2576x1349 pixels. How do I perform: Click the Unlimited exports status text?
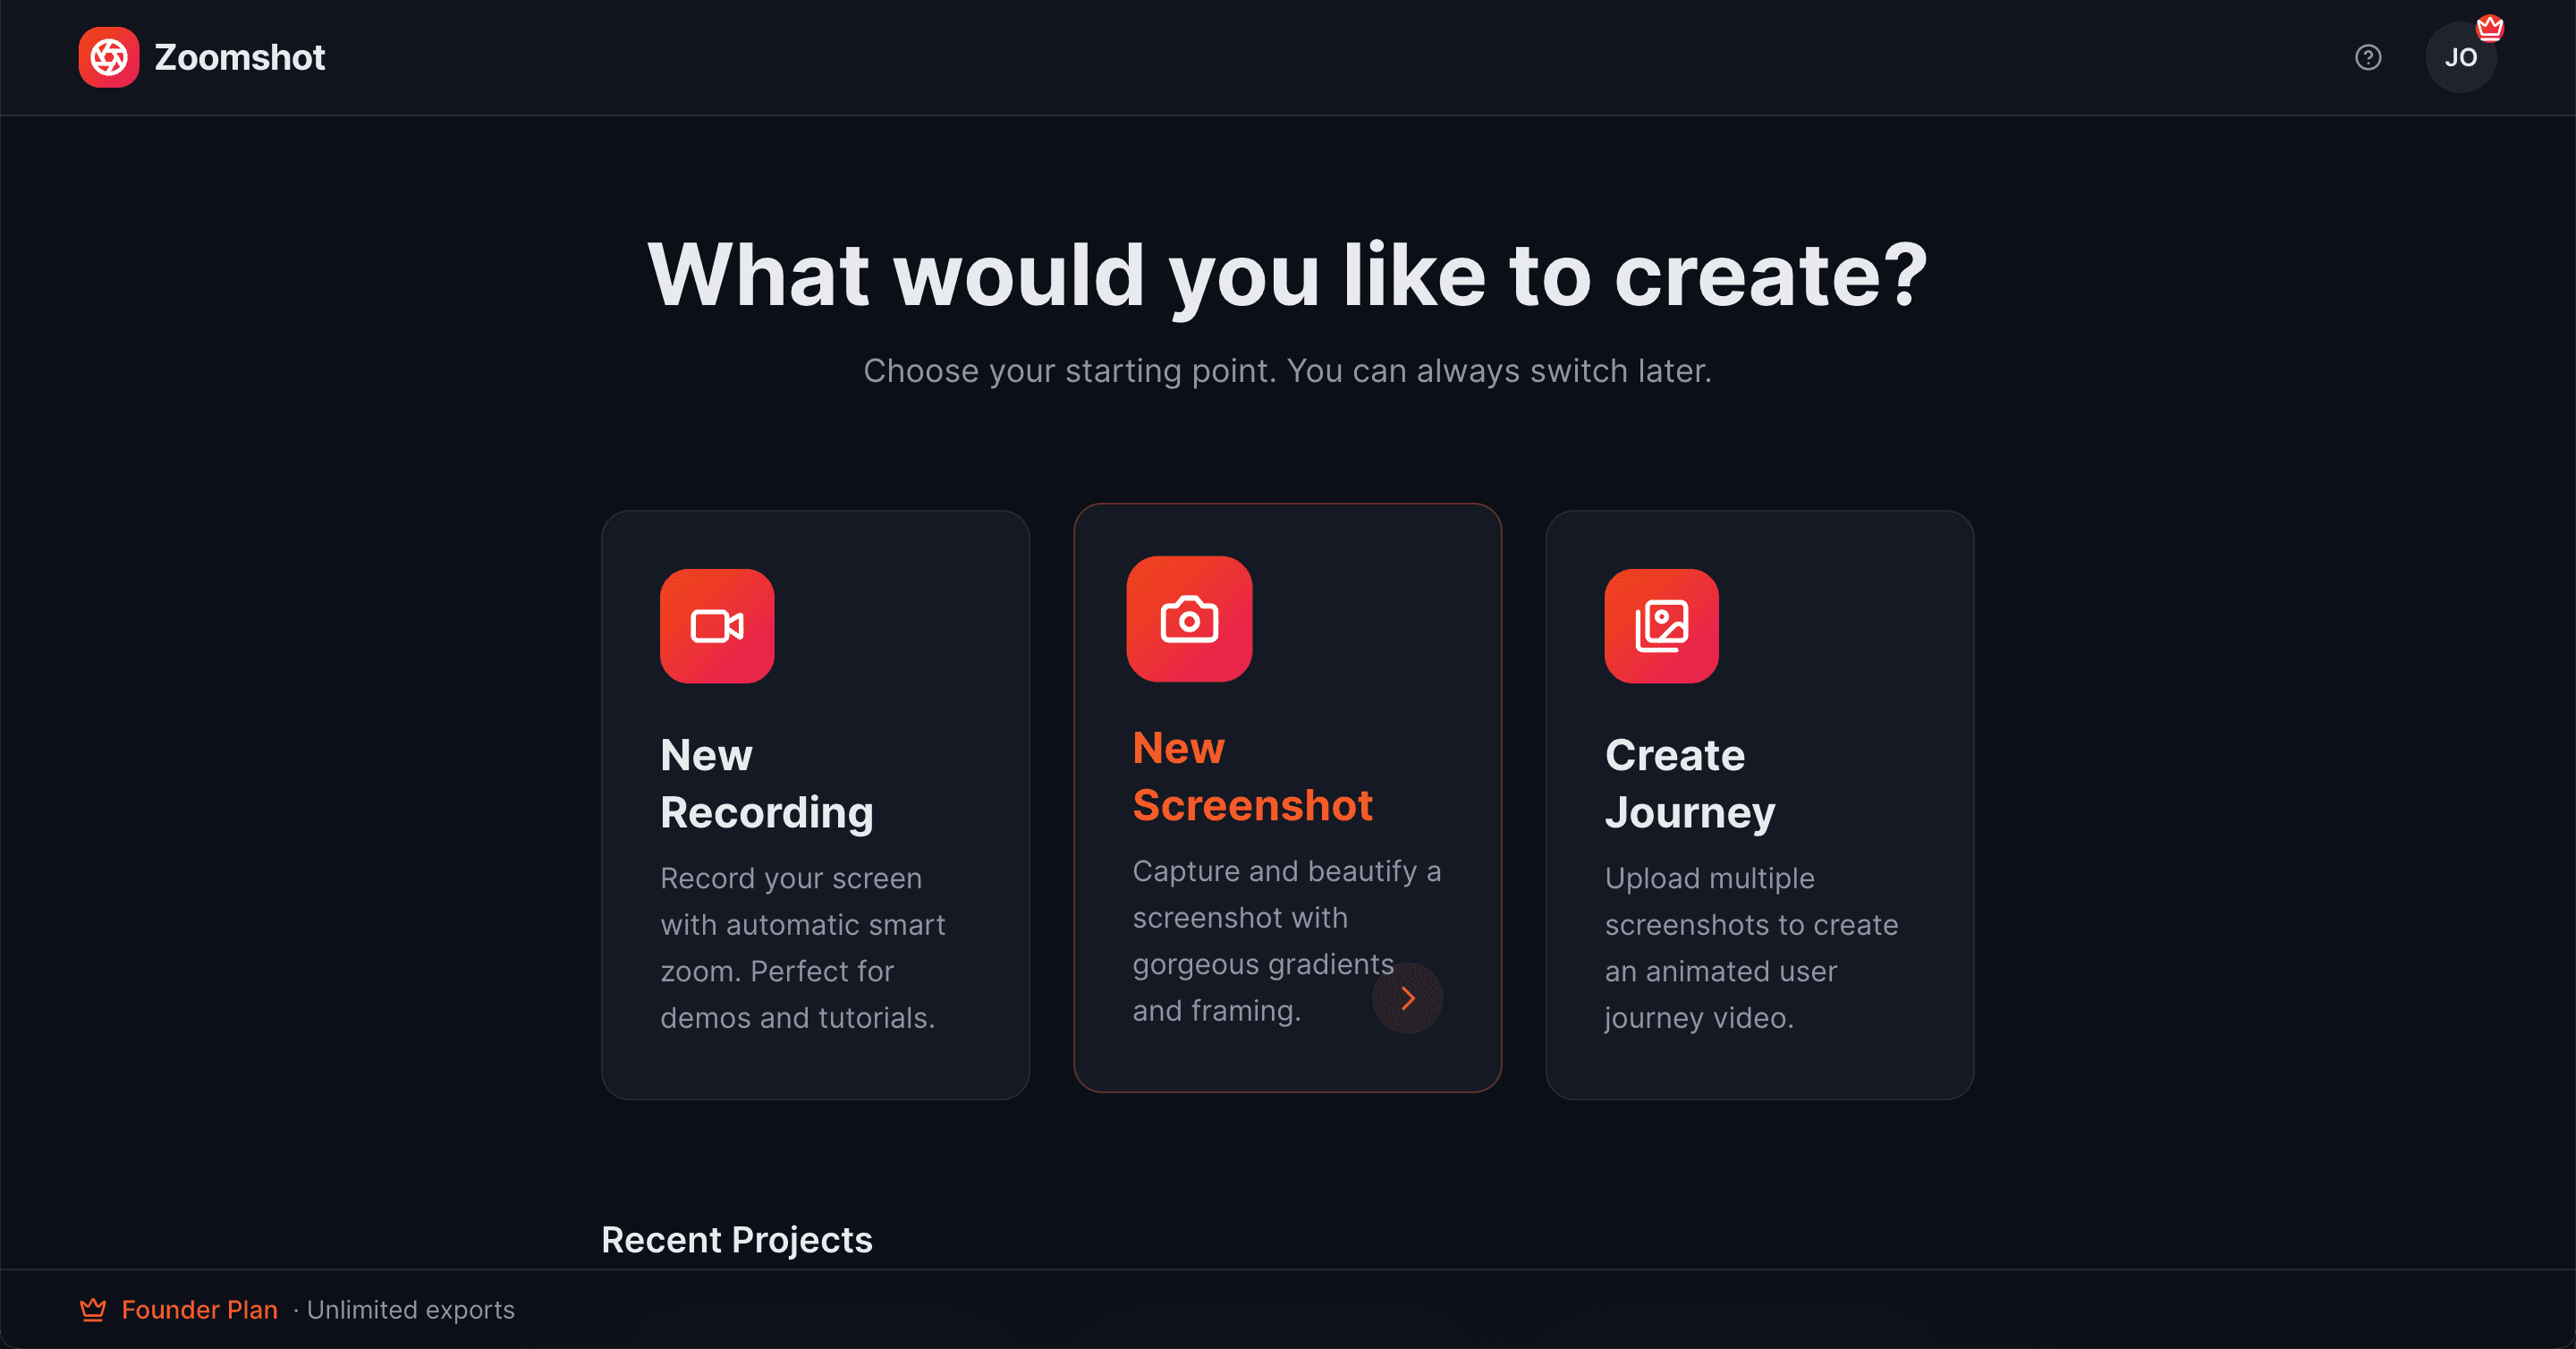[x=410, y=1309]
